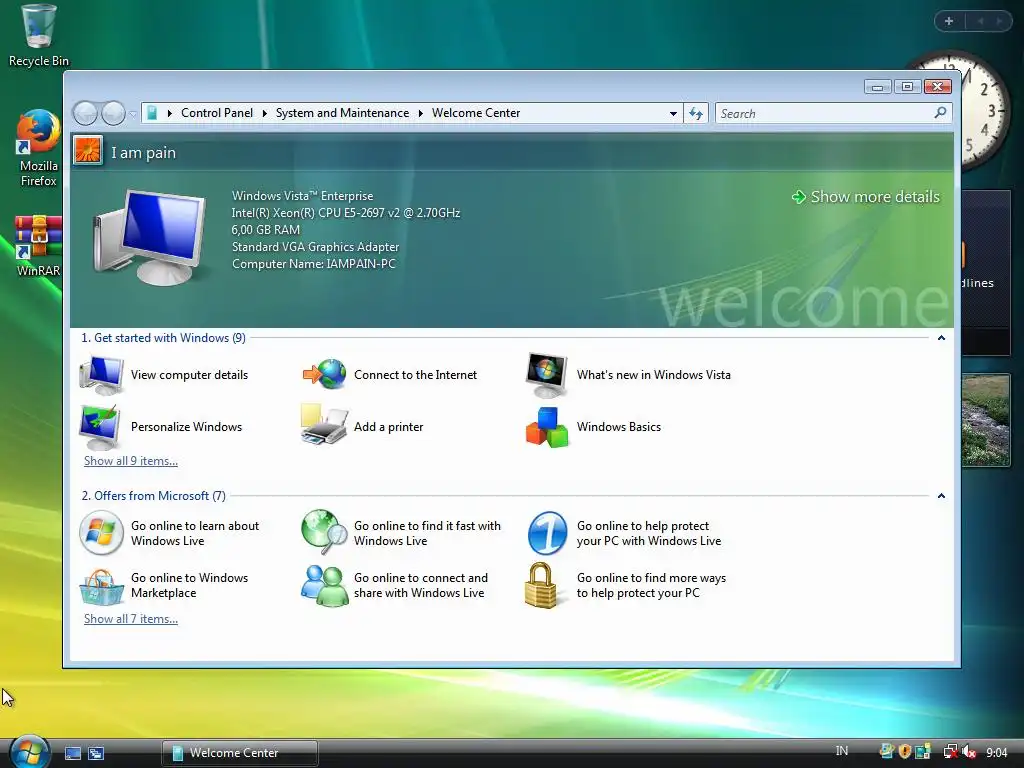The image size is (1024, 768).
Task: Click the muted volume tray icon
Action: click(969, 752)
